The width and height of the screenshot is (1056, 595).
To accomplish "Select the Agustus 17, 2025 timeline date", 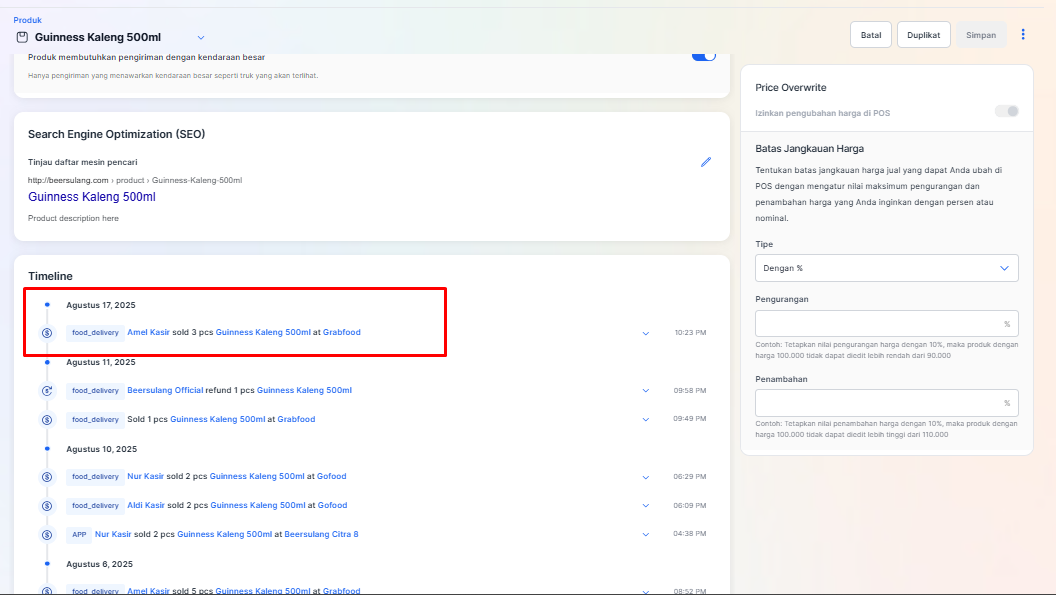I will click(x=101, y=305).
